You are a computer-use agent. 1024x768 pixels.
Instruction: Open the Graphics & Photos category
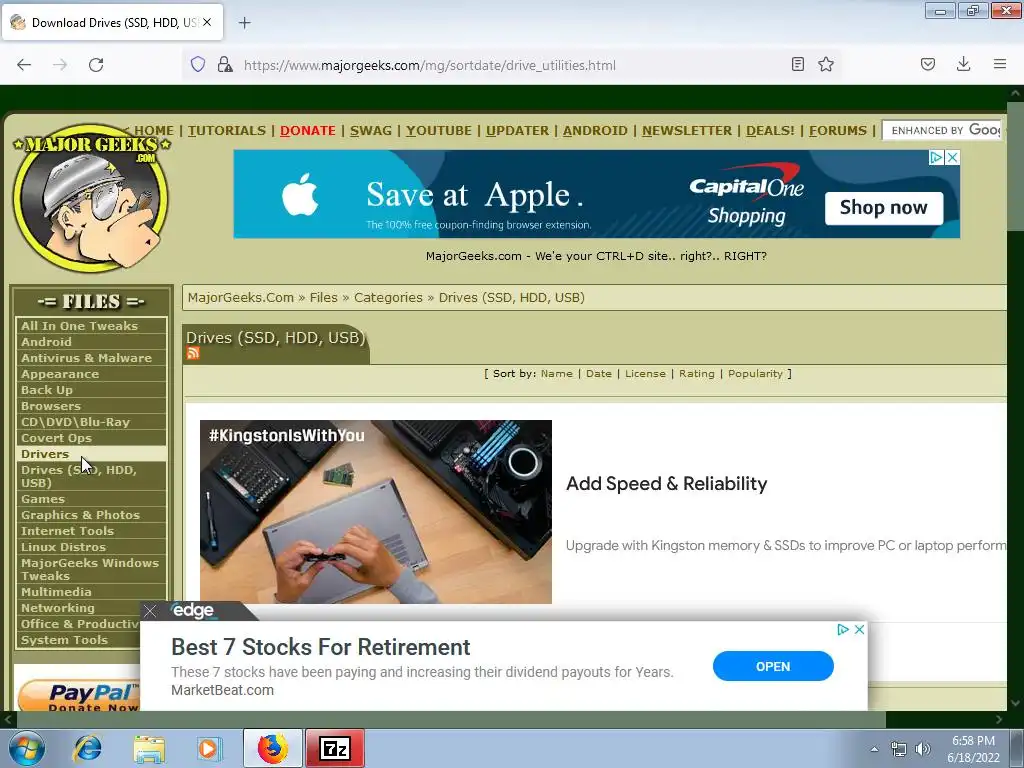91,515
